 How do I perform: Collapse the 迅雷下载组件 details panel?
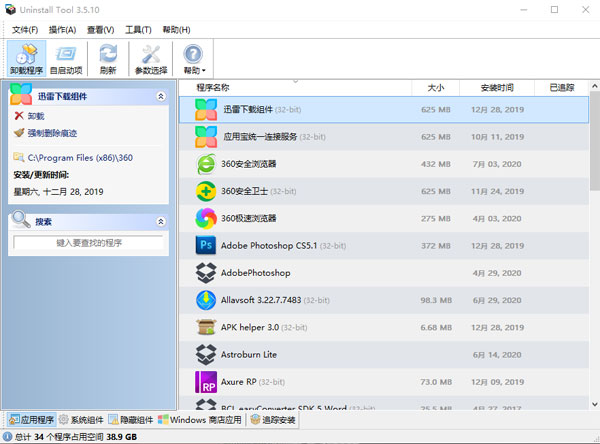pyautogui.click(x=161, y=97)
